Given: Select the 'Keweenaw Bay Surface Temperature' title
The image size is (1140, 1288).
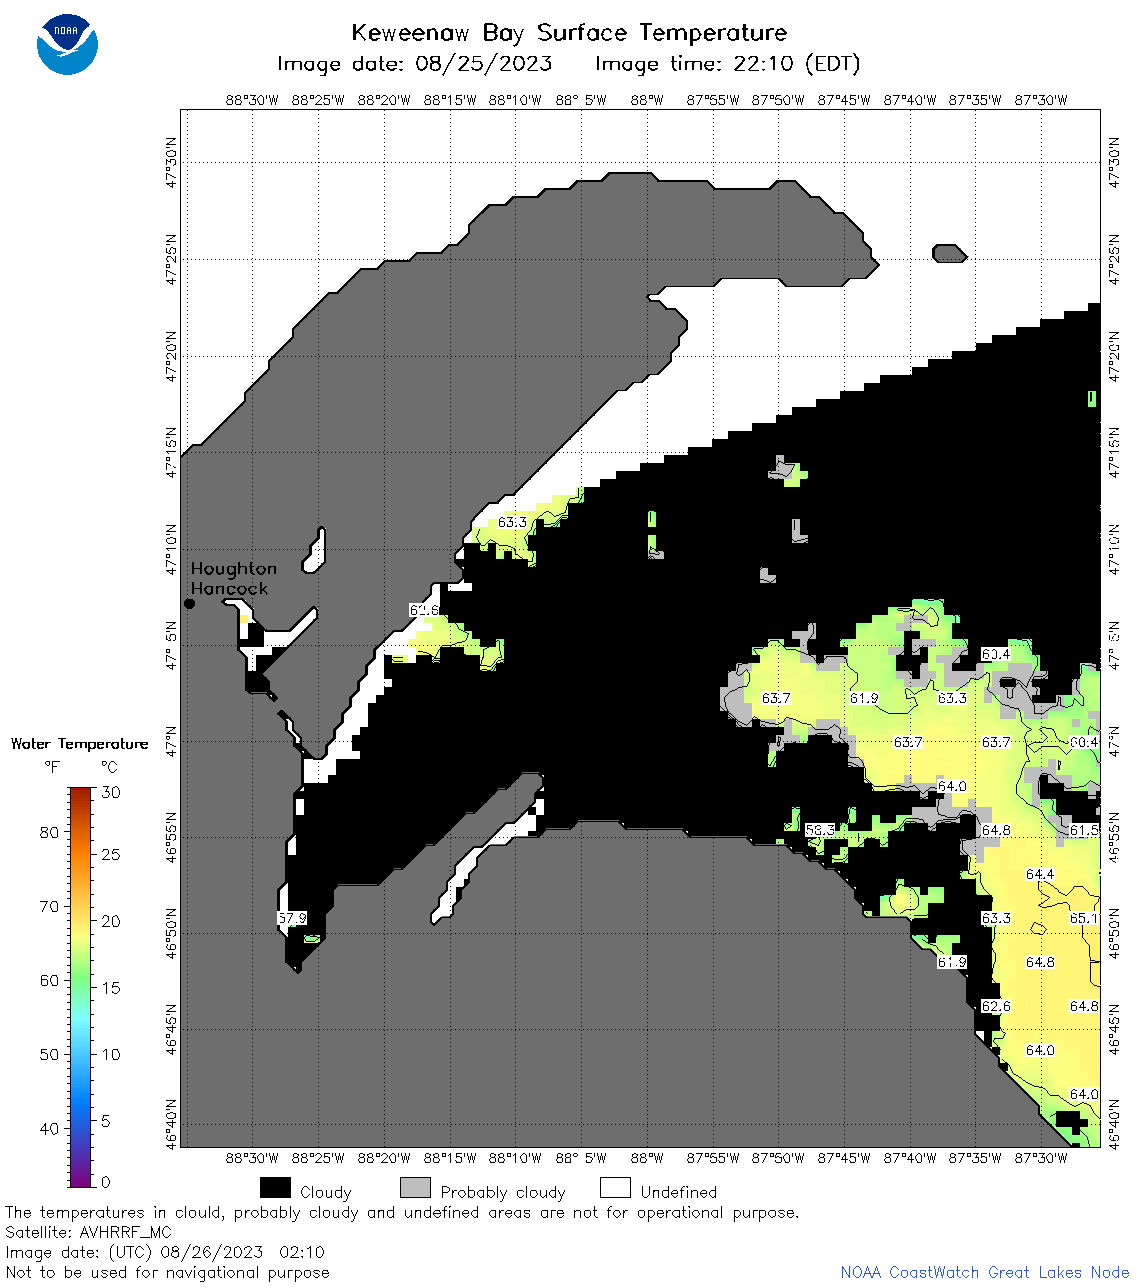Looking at the screenshot, I should 569,33.
